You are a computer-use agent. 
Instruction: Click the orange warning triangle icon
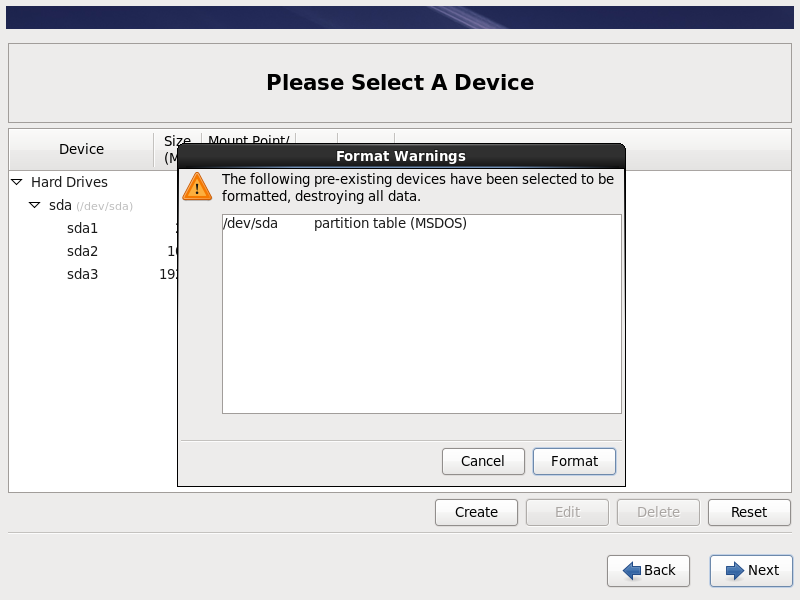(198, 186)
